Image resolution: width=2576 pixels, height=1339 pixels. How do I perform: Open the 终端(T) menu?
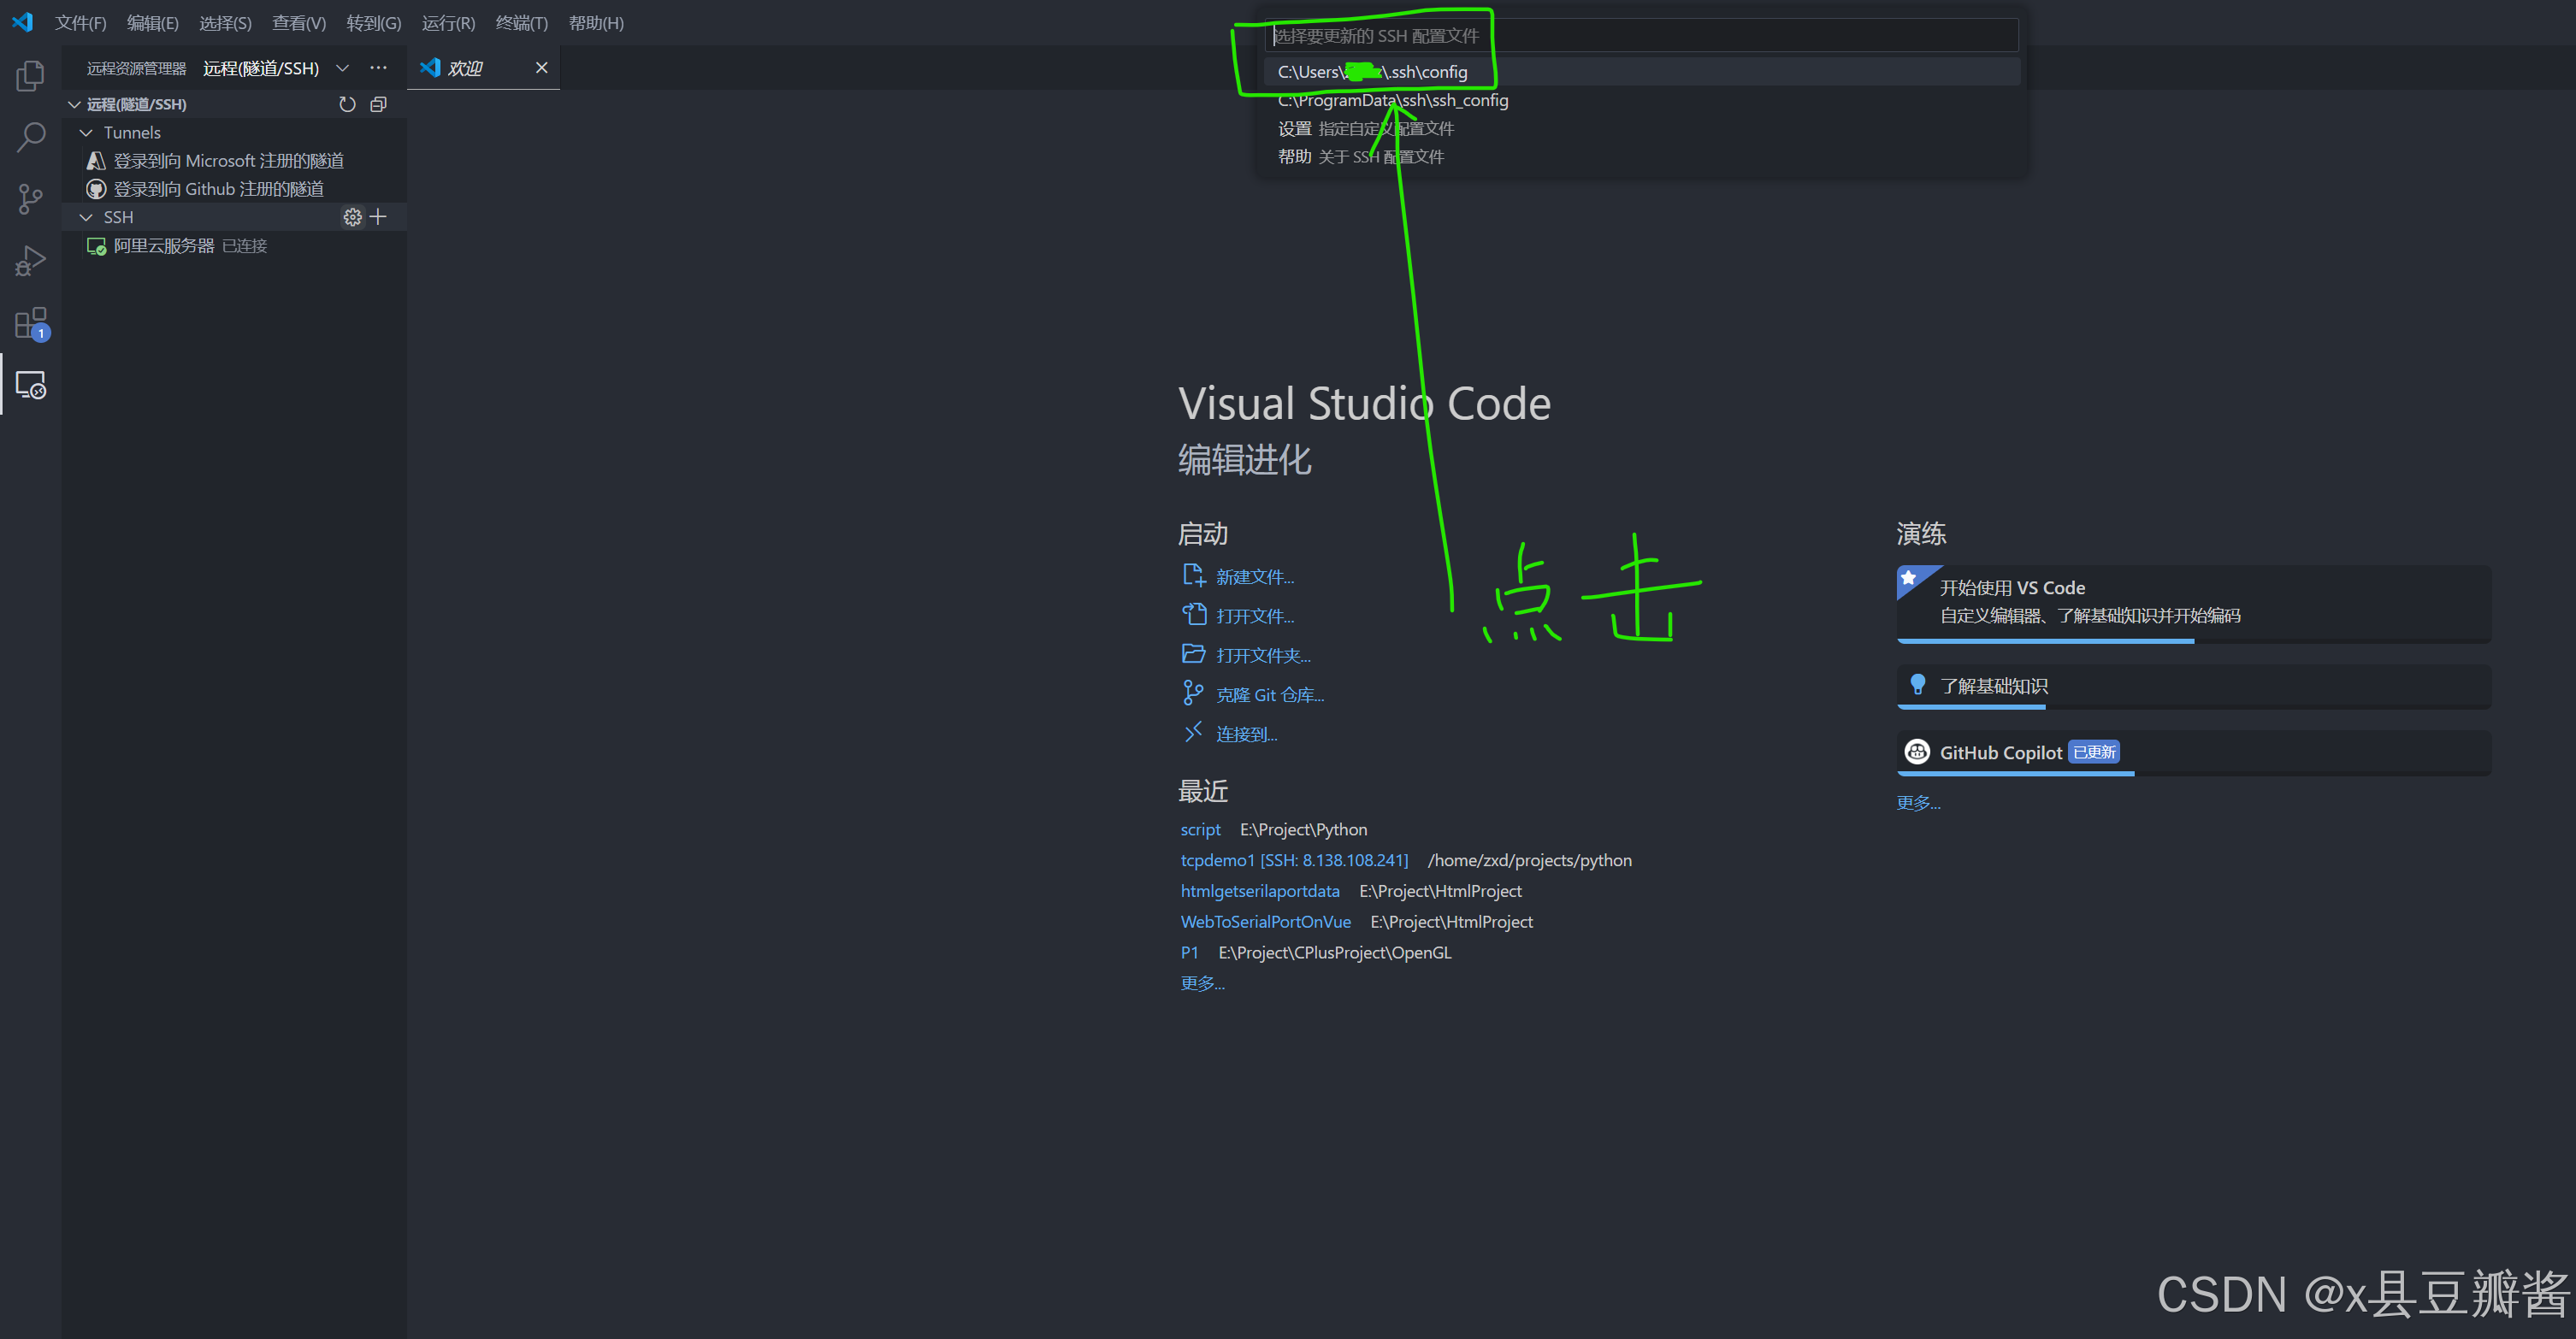click(522, 22)
